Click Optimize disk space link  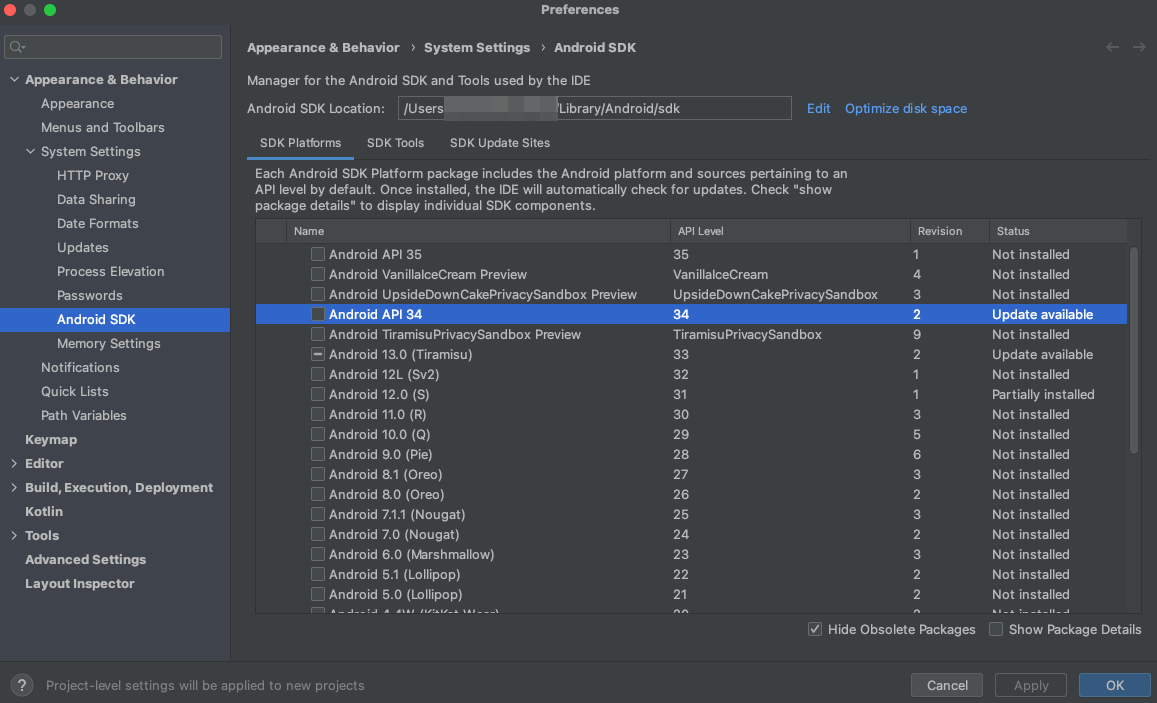(905, 108)
